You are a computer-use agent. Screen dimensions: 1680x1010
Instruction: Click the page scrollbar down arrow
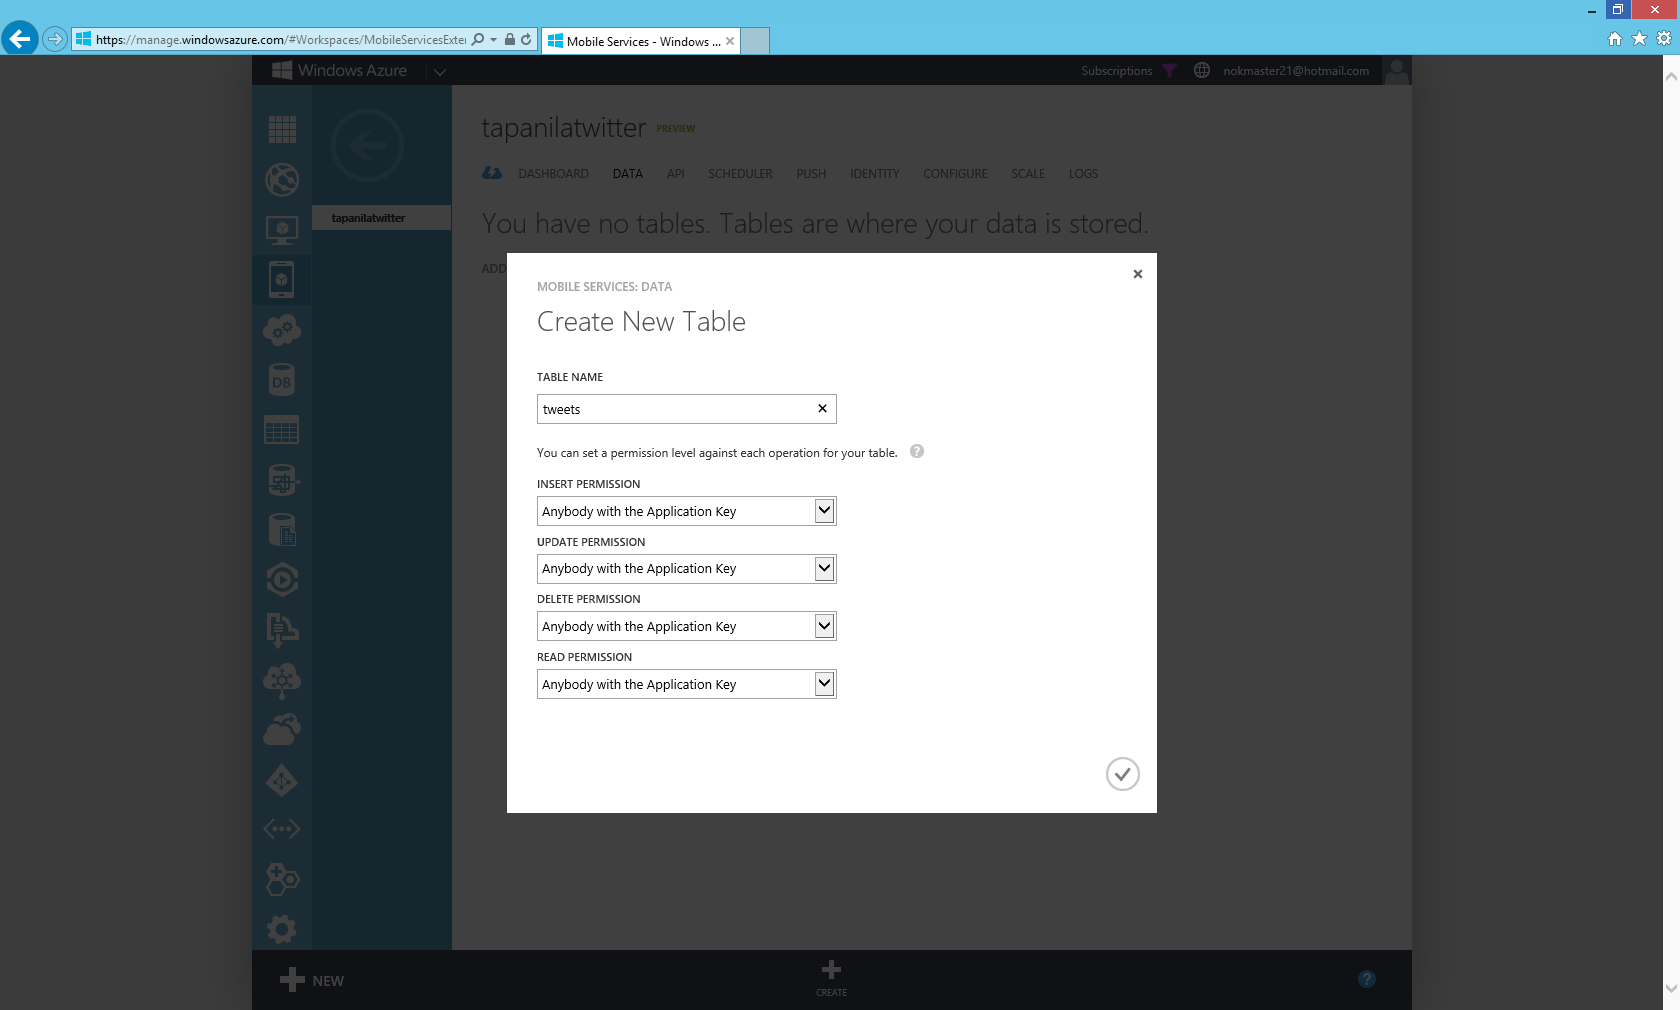(x=1671, y=988)
